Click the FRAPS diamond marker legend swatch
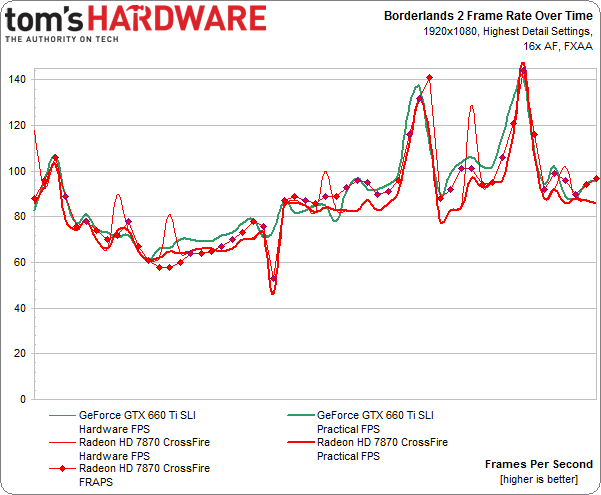Viewport: 601px width, 495px height. coord(62,469)
